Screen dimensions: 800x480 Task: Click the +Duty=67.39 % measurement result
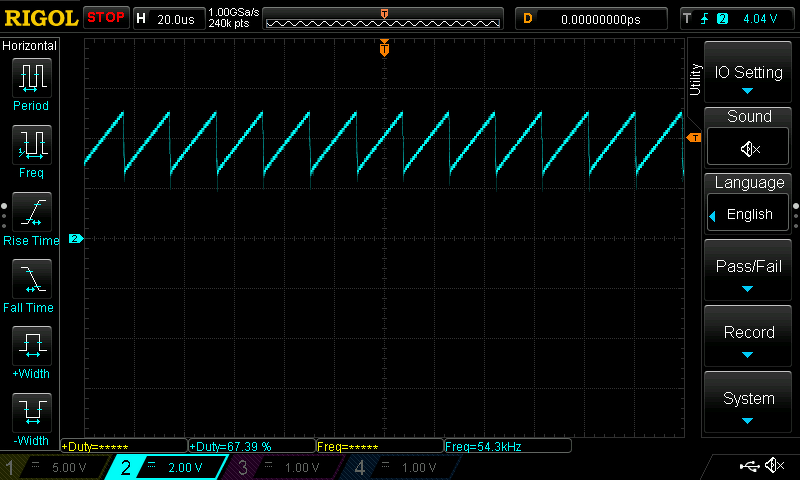[x=252, y=446]
